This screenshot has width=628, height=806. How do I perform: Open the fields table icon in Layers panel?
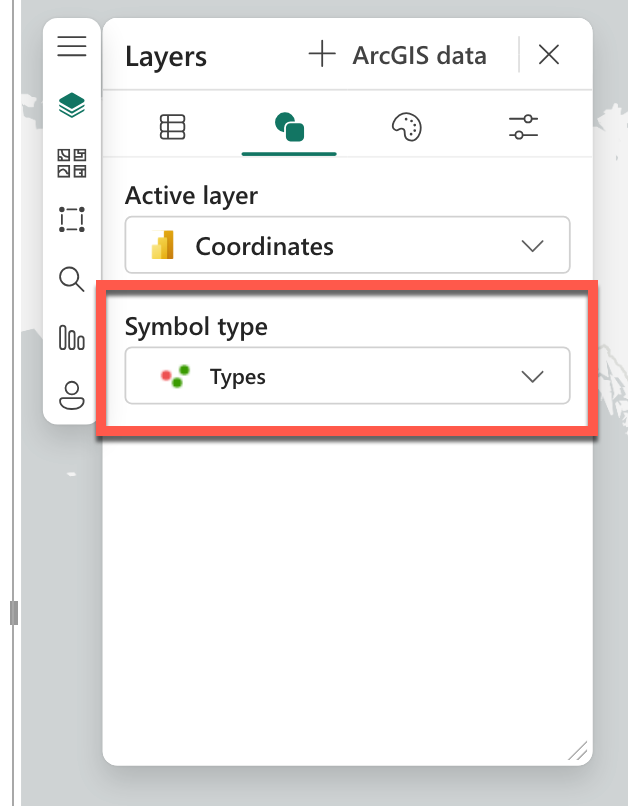pos(172,126)
